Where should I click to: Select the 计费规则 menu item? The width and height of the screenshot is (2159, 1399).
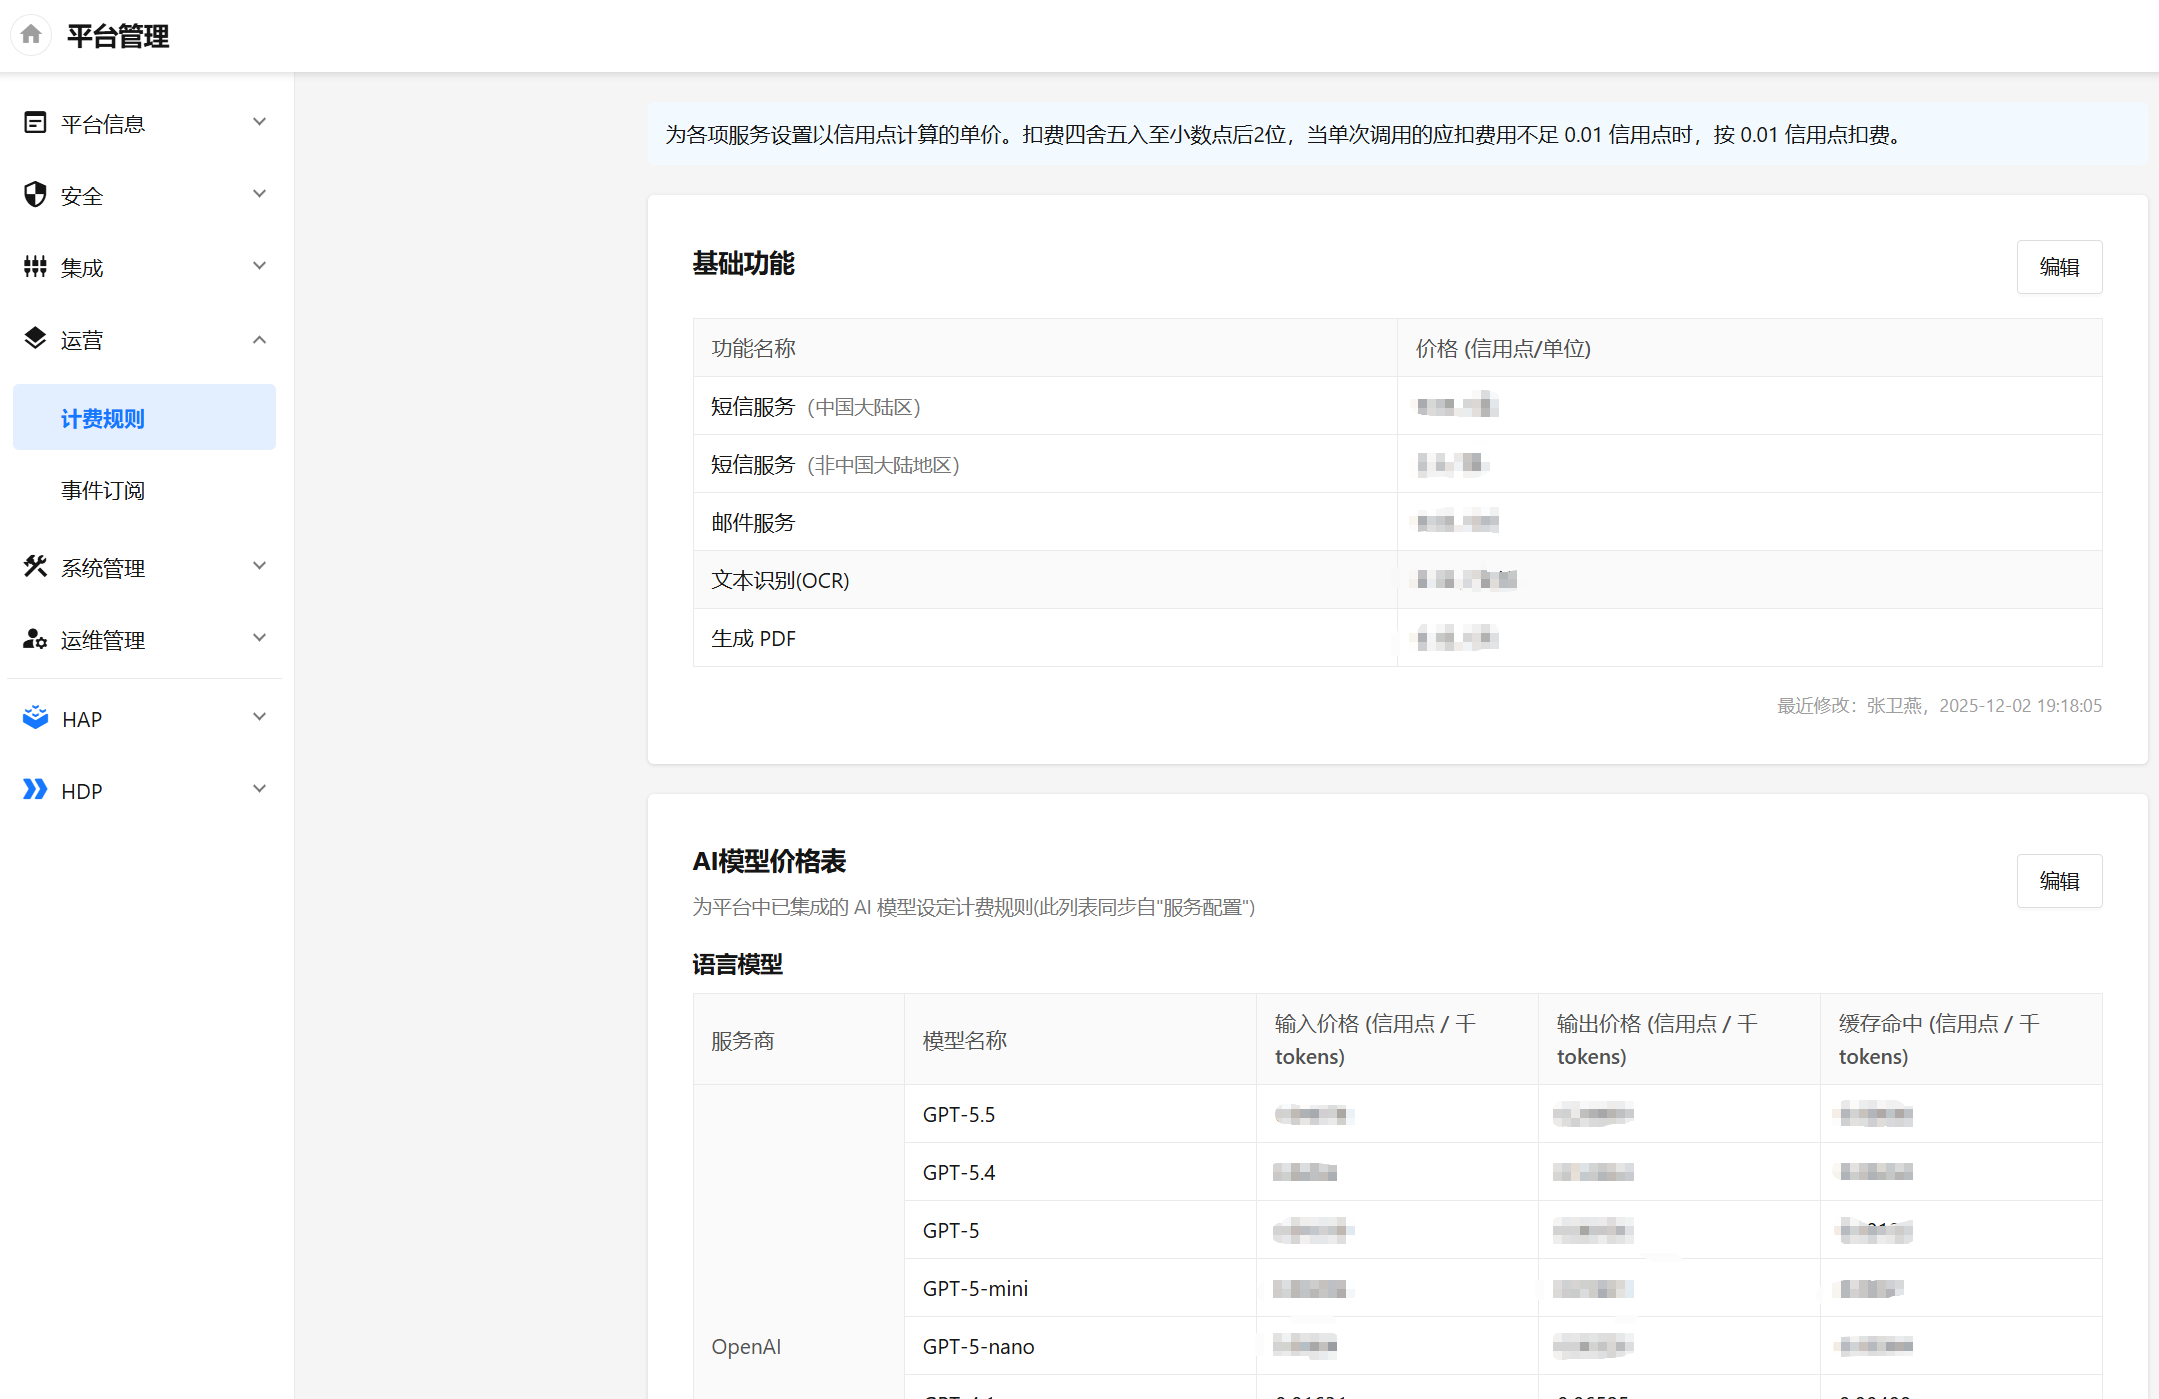[144, 418]
